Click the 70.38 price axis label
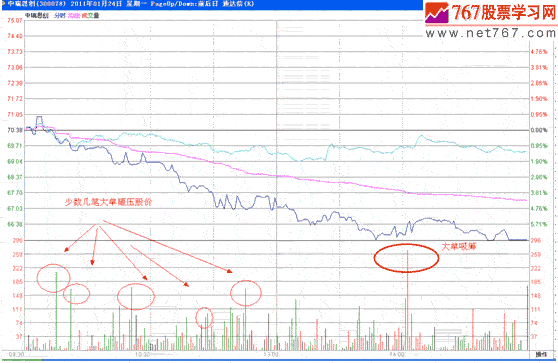The image size is (558, 363). point(15,130)
